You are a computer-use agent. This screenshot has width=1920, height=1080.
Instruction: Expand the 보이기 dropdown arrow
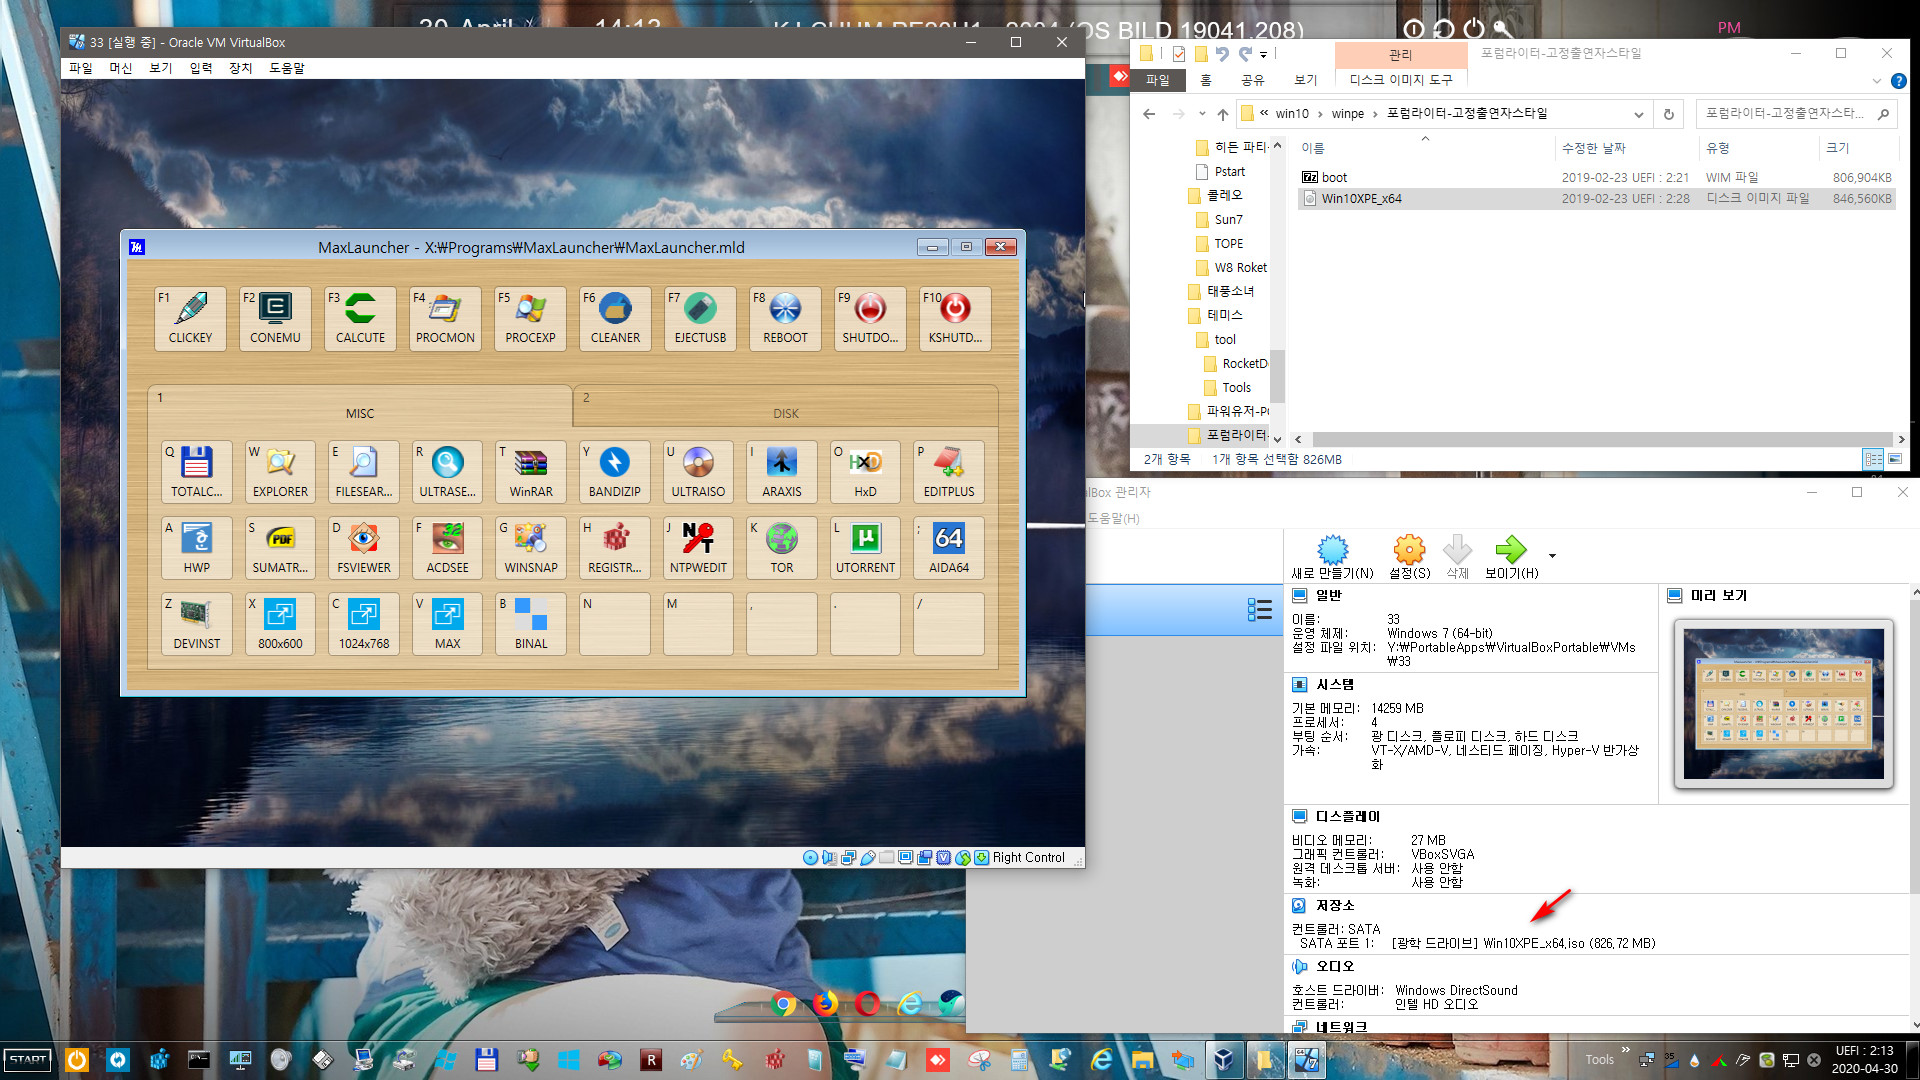[x=1552, y=555]
